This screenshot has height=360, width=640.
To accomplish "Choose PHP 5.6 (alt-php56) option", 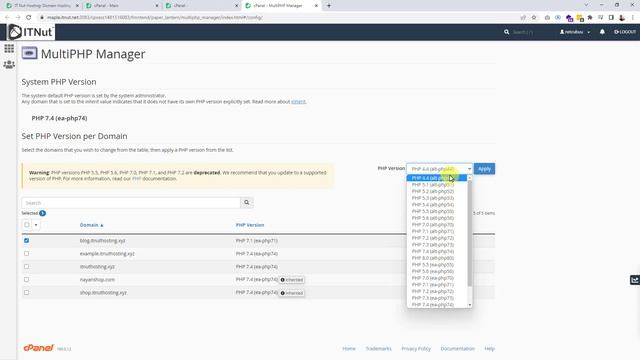I will click(x=437, y=218).
